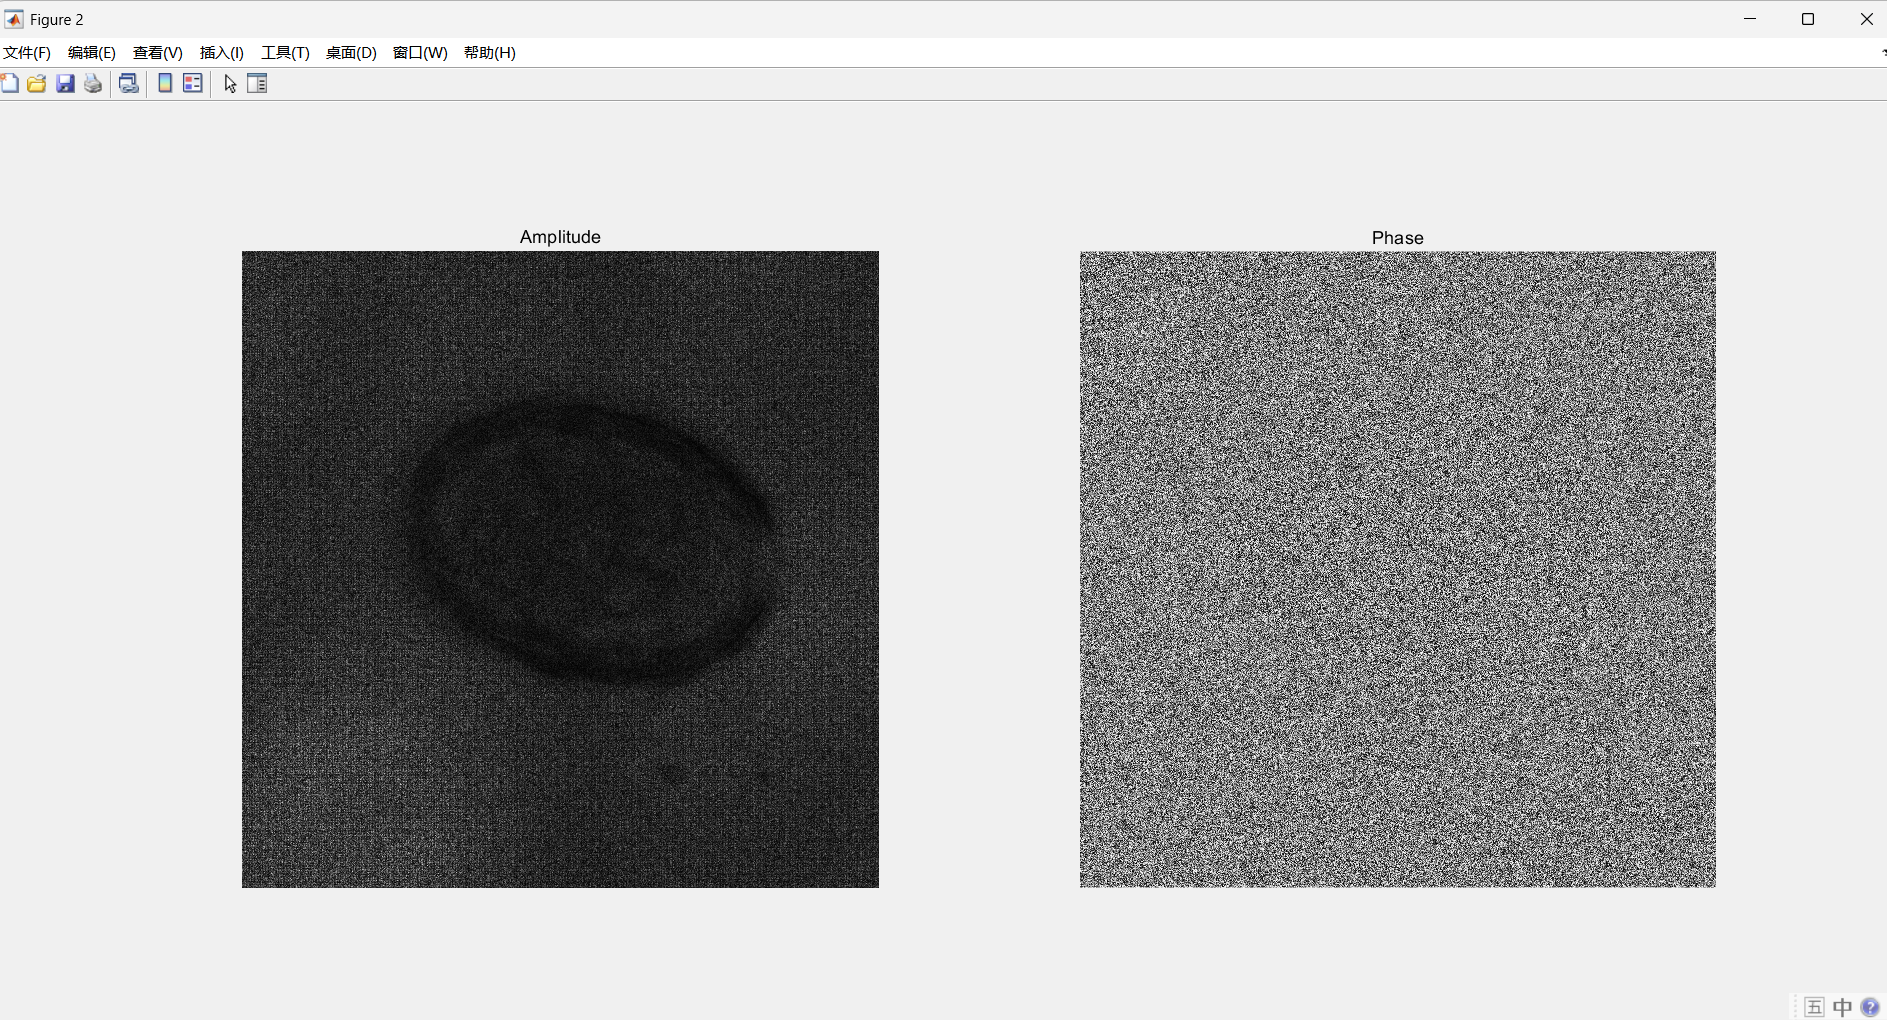
Task: Activate Edit Plot arrow tool
Action: [x=230, y=84]
